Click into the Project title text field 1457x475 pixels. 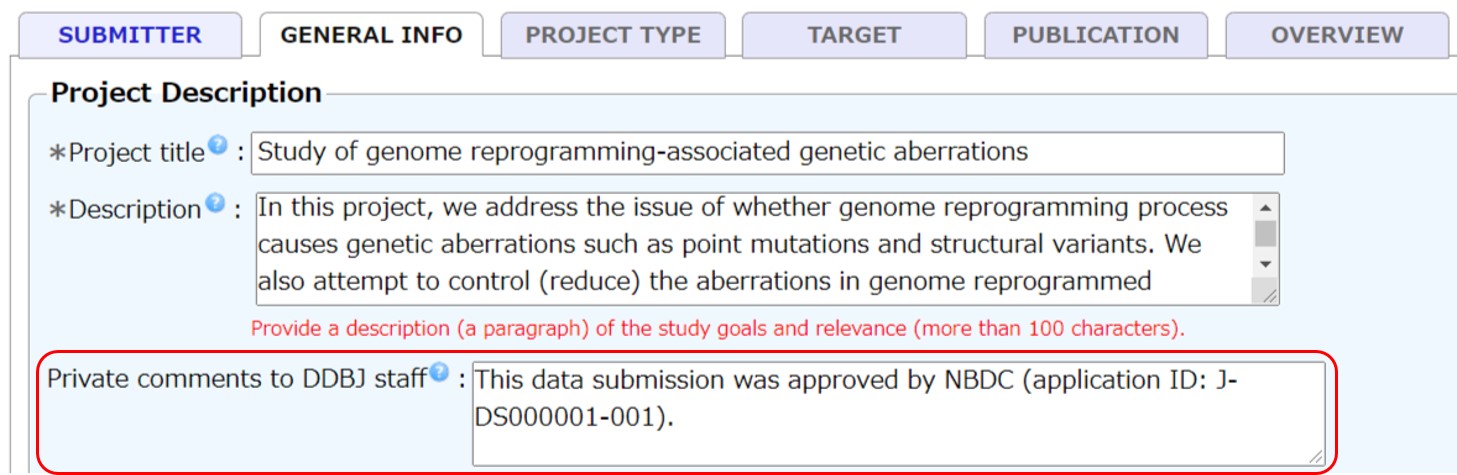click(766, 153)
